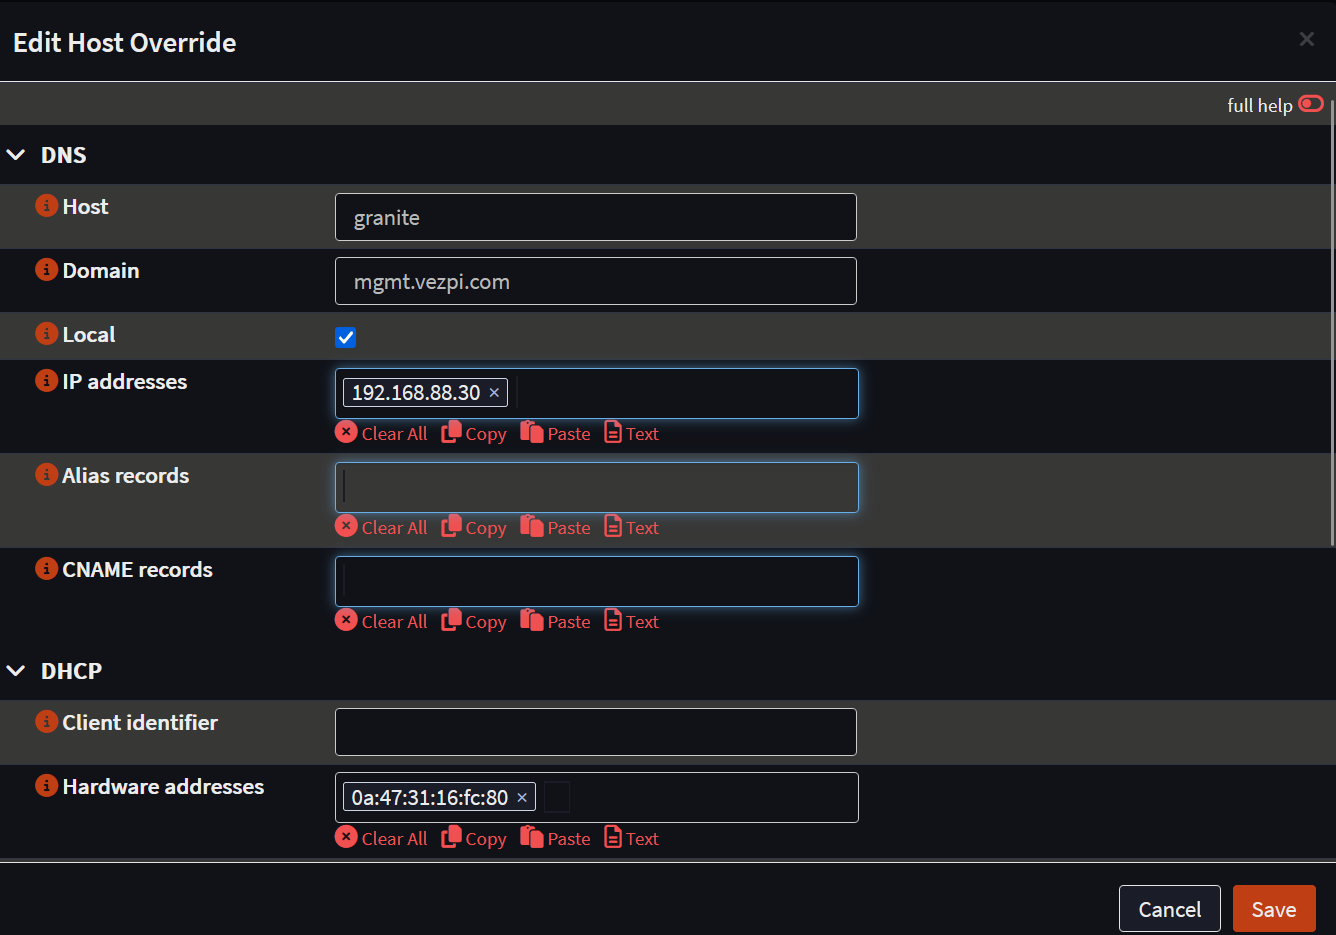Close the Edit Host Override dialog
This screenshot has height=935, width=1336.
[1306, 39]
